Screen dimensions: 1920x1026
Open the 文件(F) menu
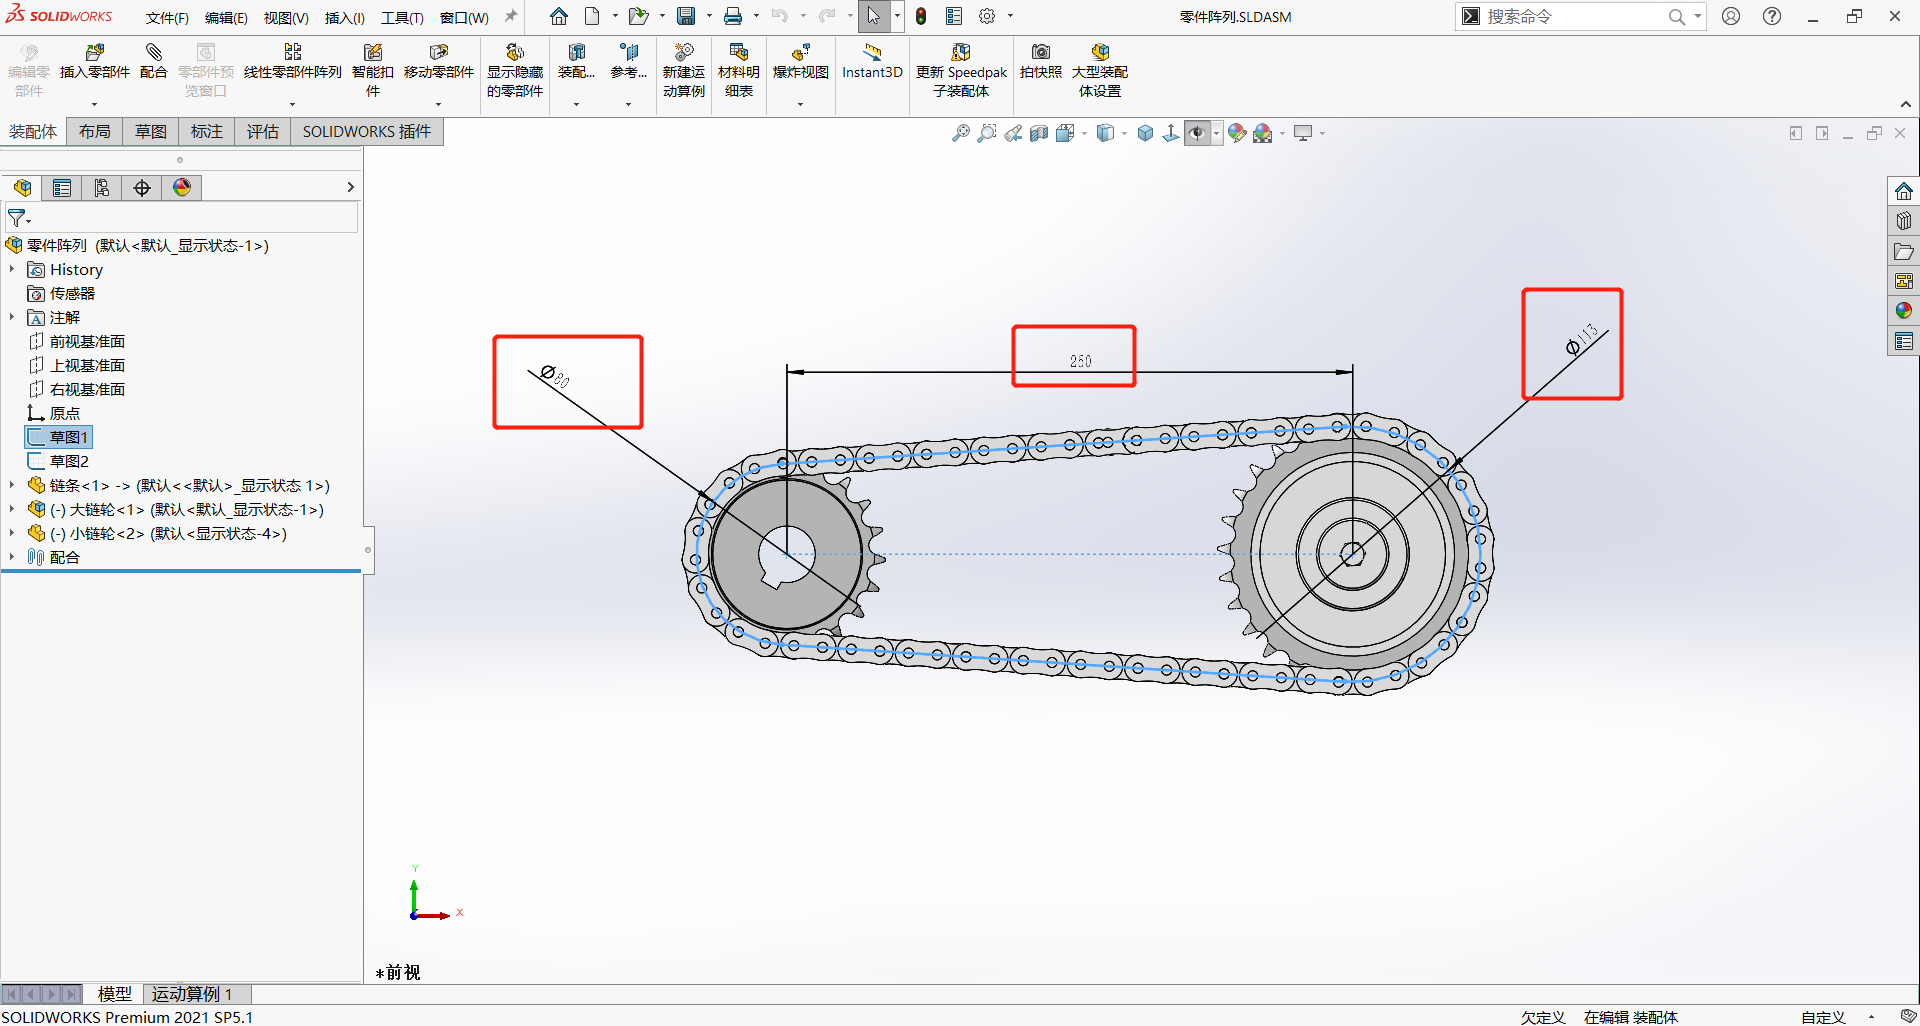(167, 18)
